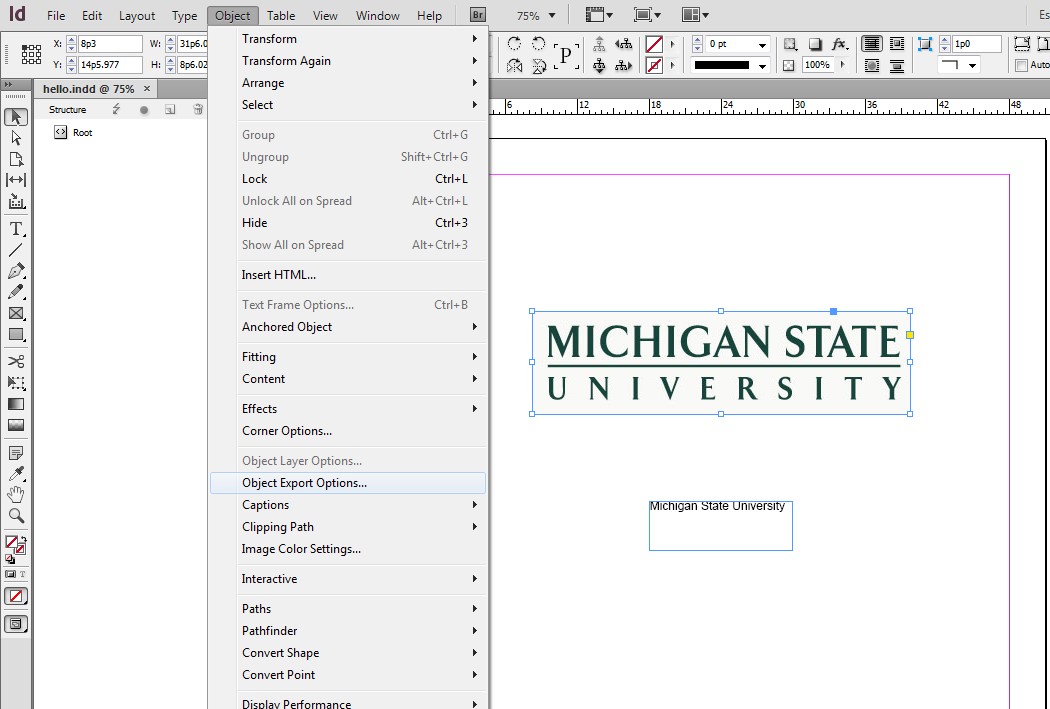The height and width of the screenshot is (709, 1050).
Task: Open the View Options dropdown
Action: click(x=599, y=15)
